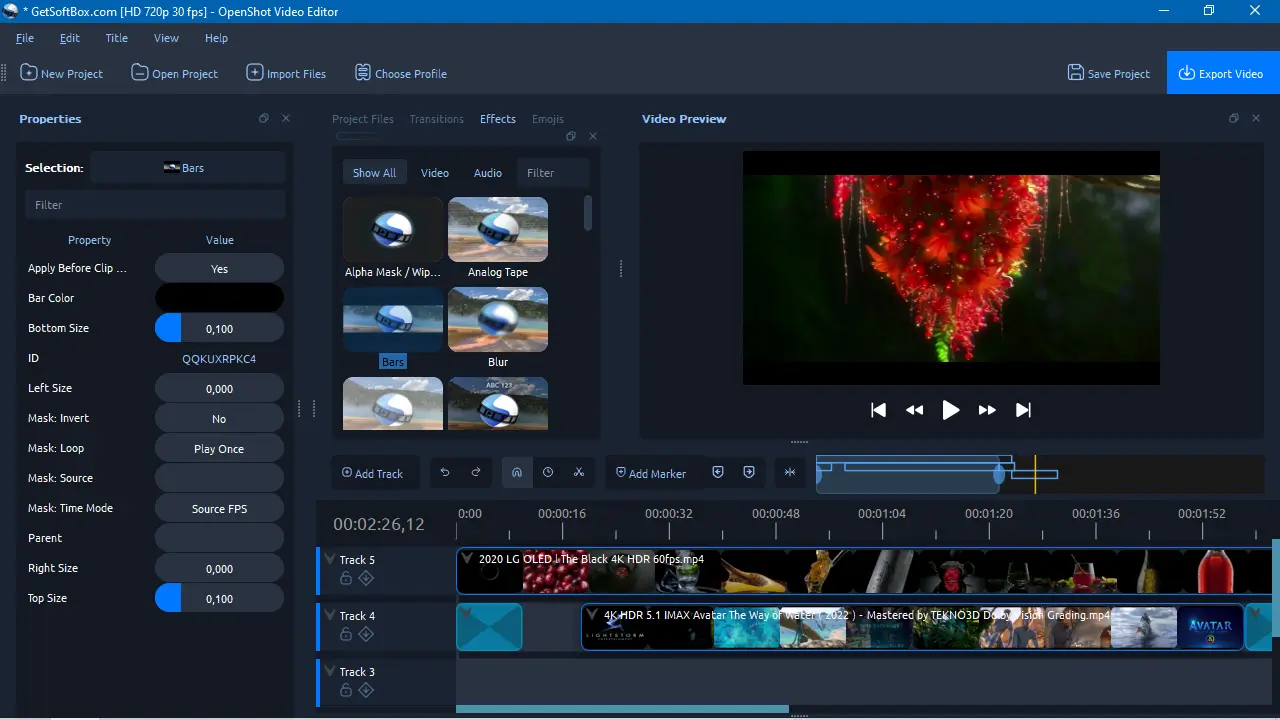Viewport: 1280px width, 720px height.
Task: Play the video preview
Action: coord(951,410)
